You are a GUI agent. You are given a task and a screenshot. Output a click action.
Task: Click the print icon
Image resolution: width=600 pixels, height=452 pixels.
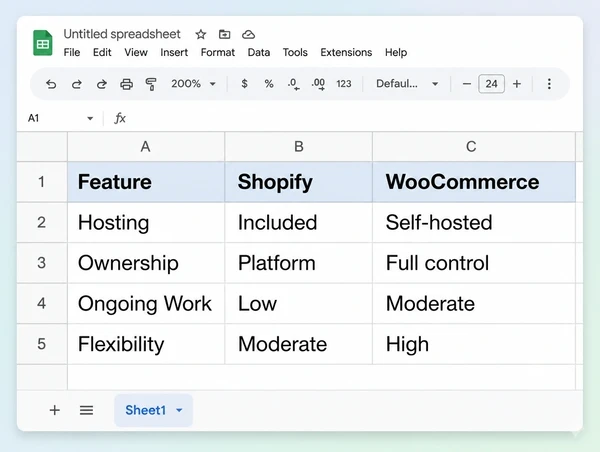[126, 84]
